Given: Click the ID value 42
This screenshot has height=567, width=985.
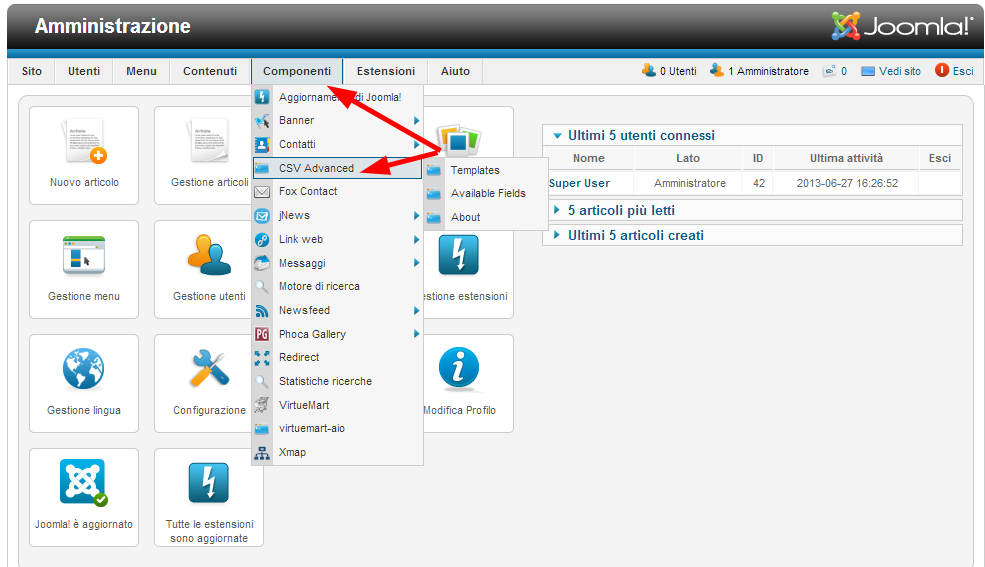Looking at the screenshot, I should pyautogui.click(x=759, y=183).
